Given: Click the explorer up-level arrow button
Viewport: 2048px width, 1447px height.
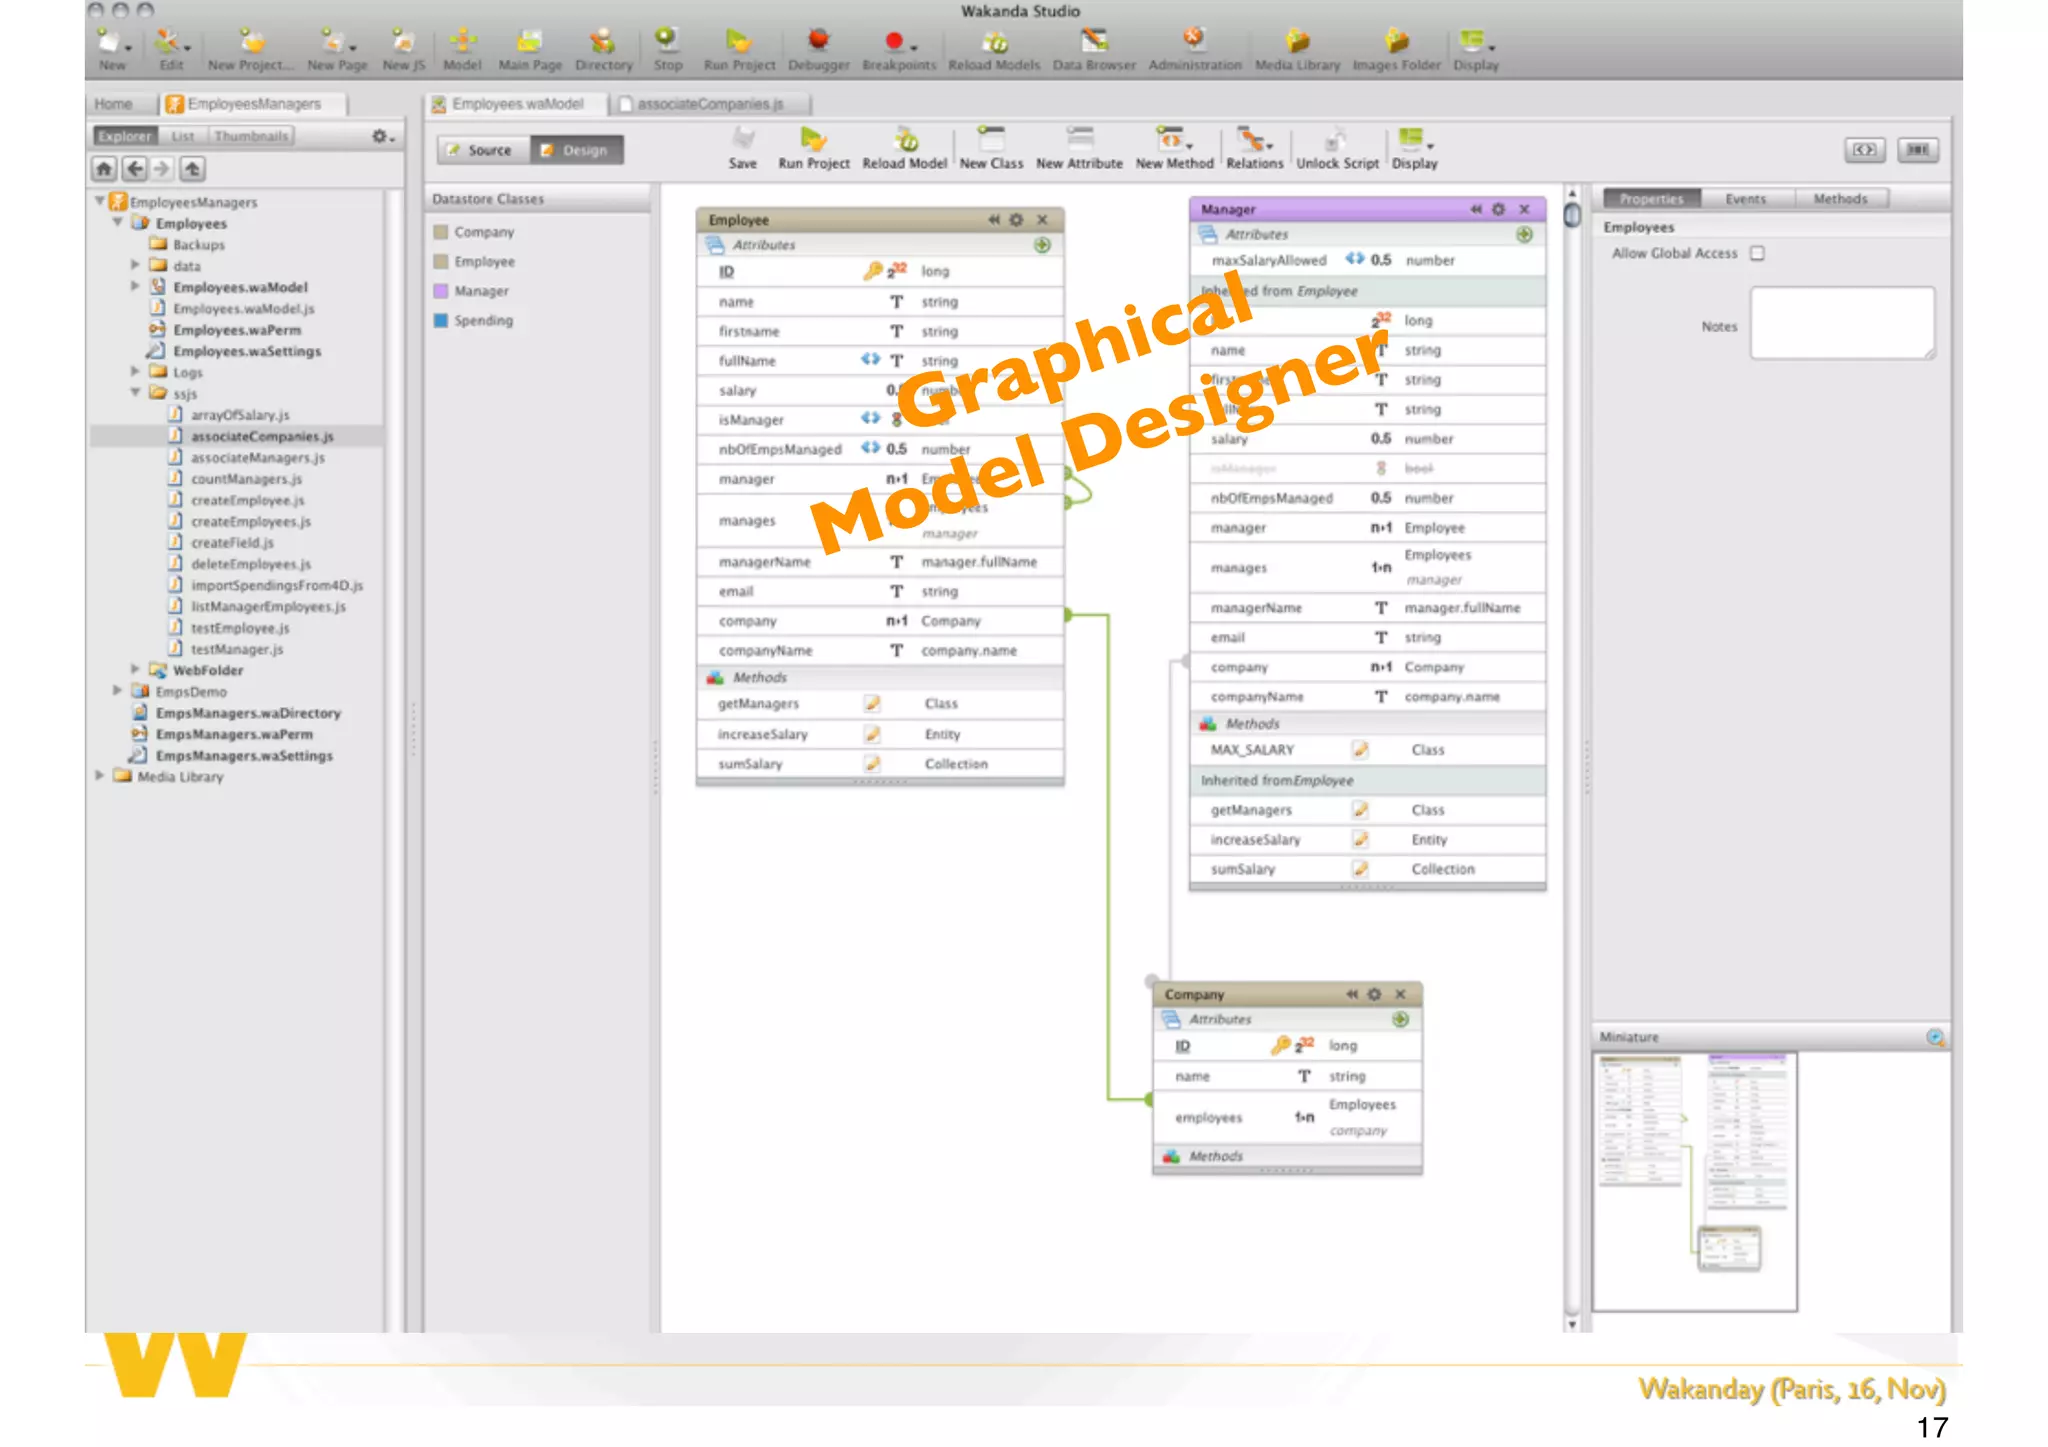Looking at the screenshot, I should (192, 168).
